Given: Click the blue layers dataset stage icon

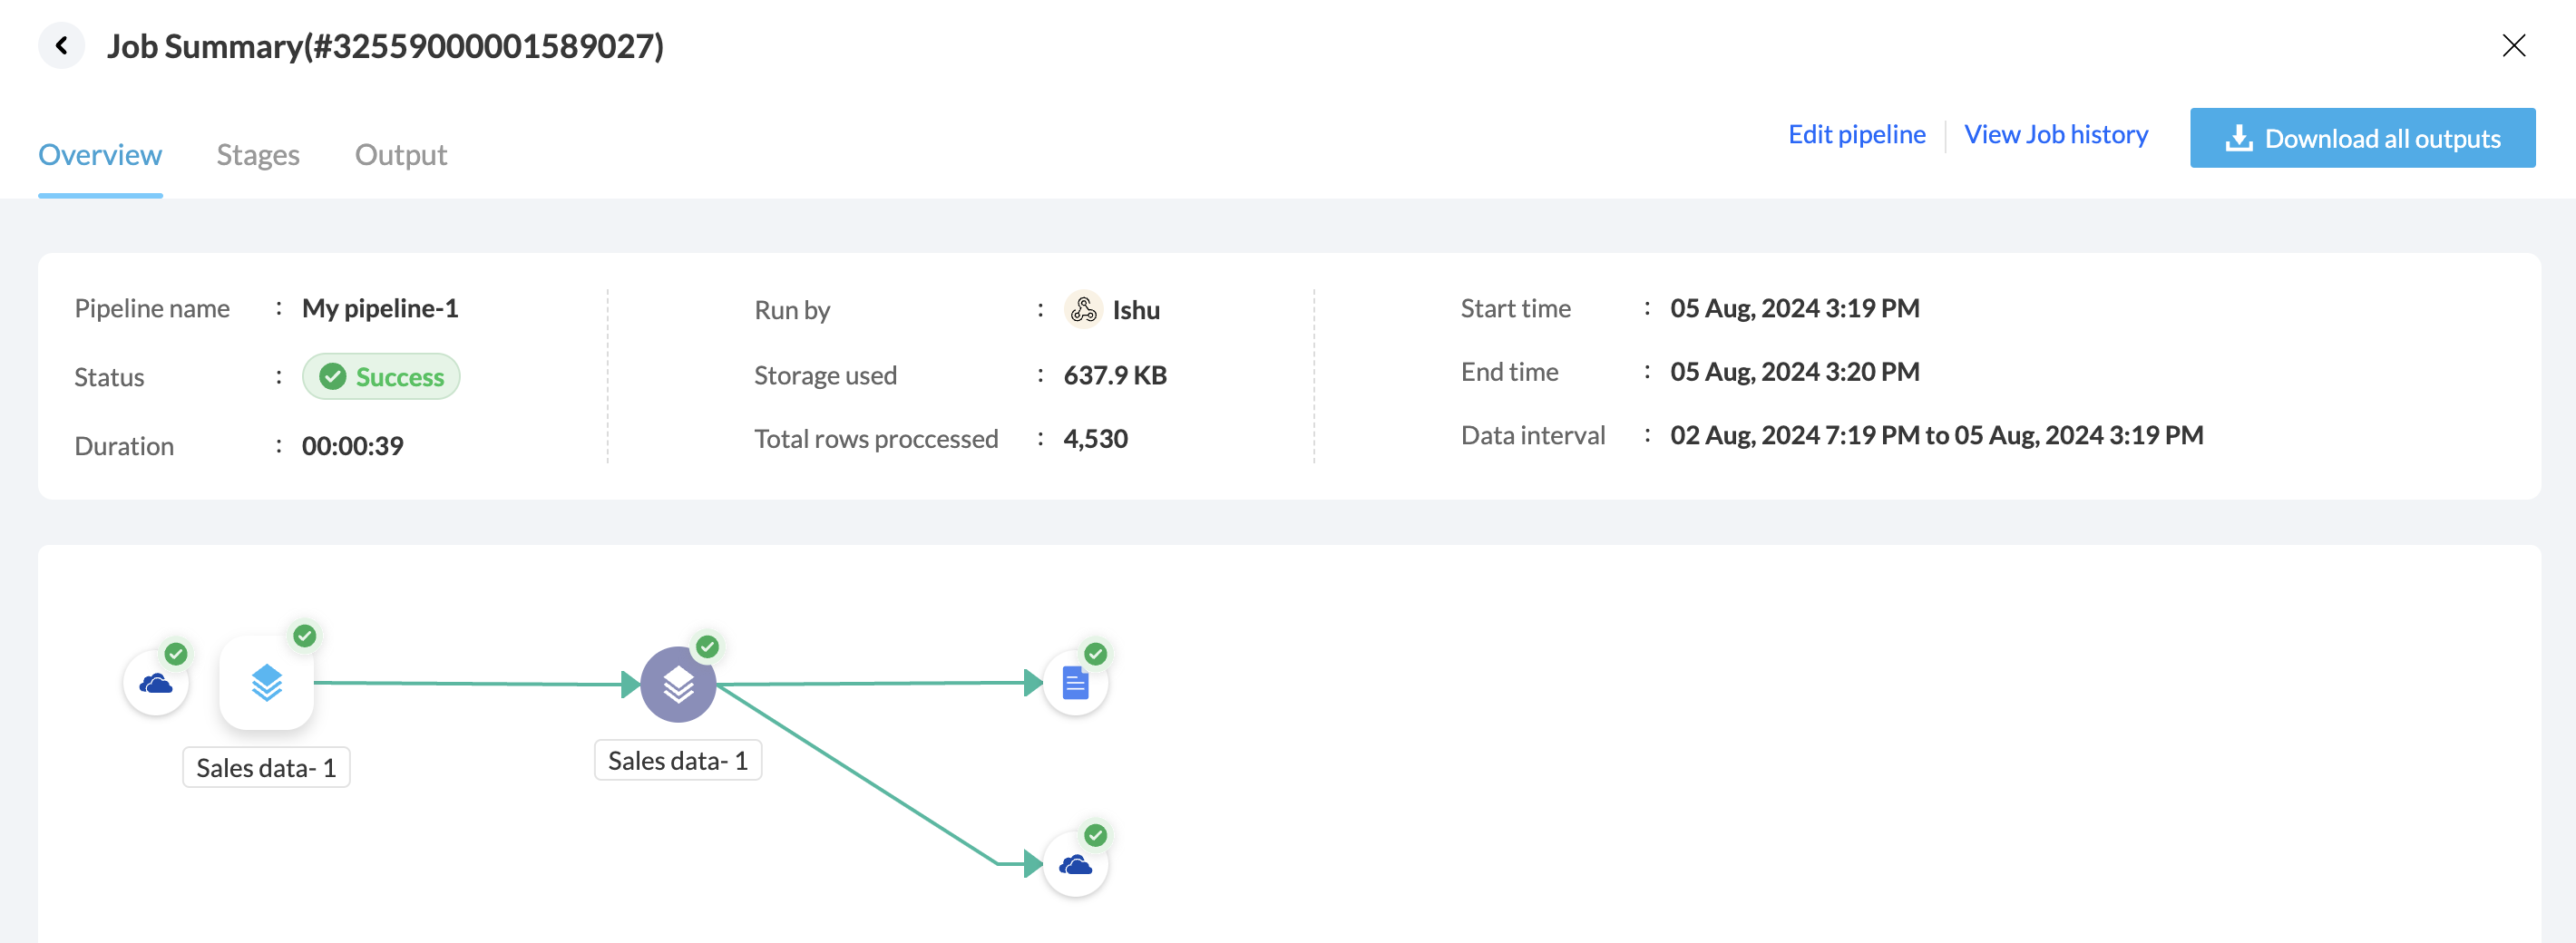Looking at the screenshot, I should [266, 684].
